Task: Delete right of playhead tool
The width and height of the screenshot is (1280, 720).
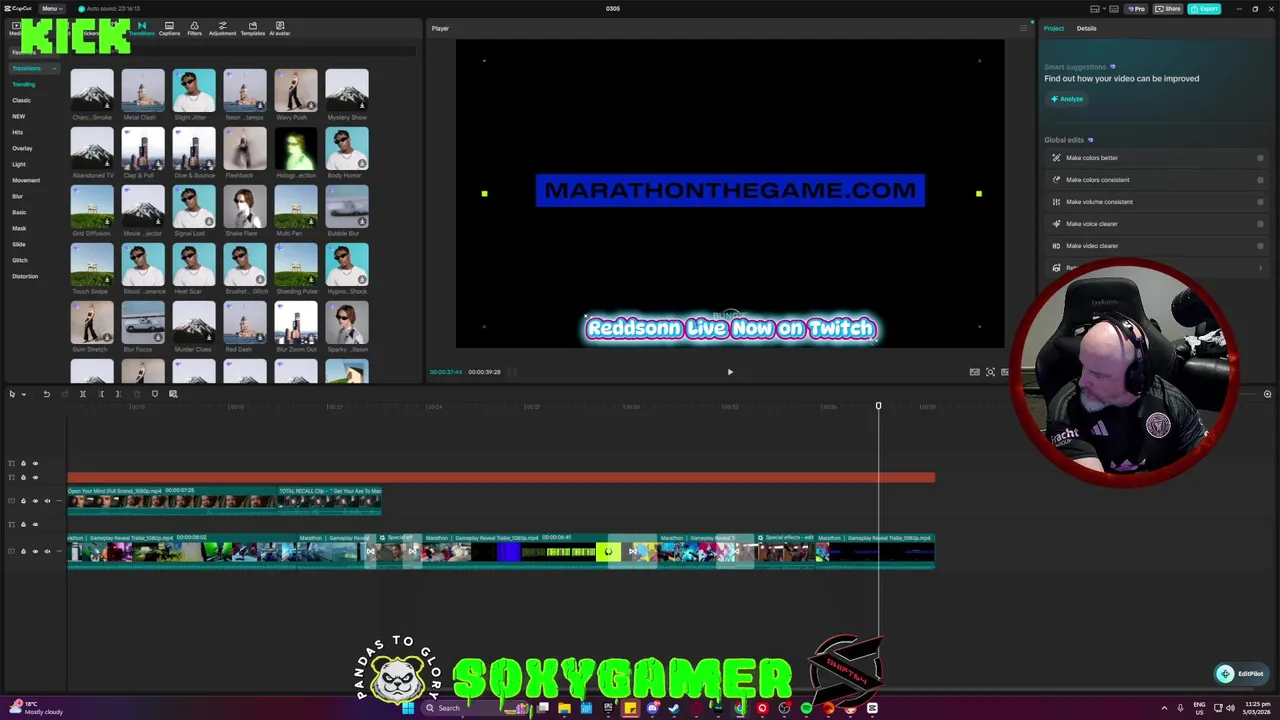Action: pos(118,394)
